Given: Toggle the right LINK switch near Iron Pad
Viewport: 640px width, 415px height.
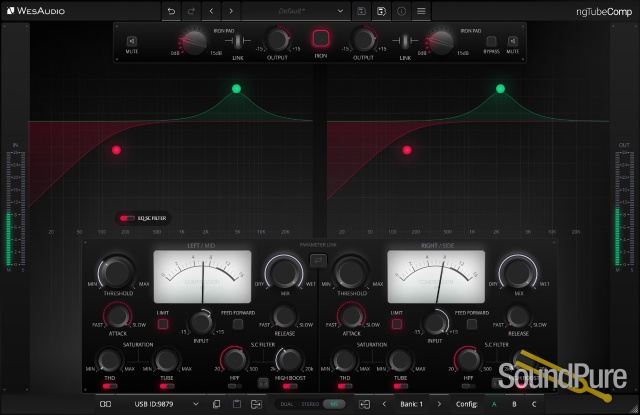Looking at the screenshot, I should (x=405, y=41).
